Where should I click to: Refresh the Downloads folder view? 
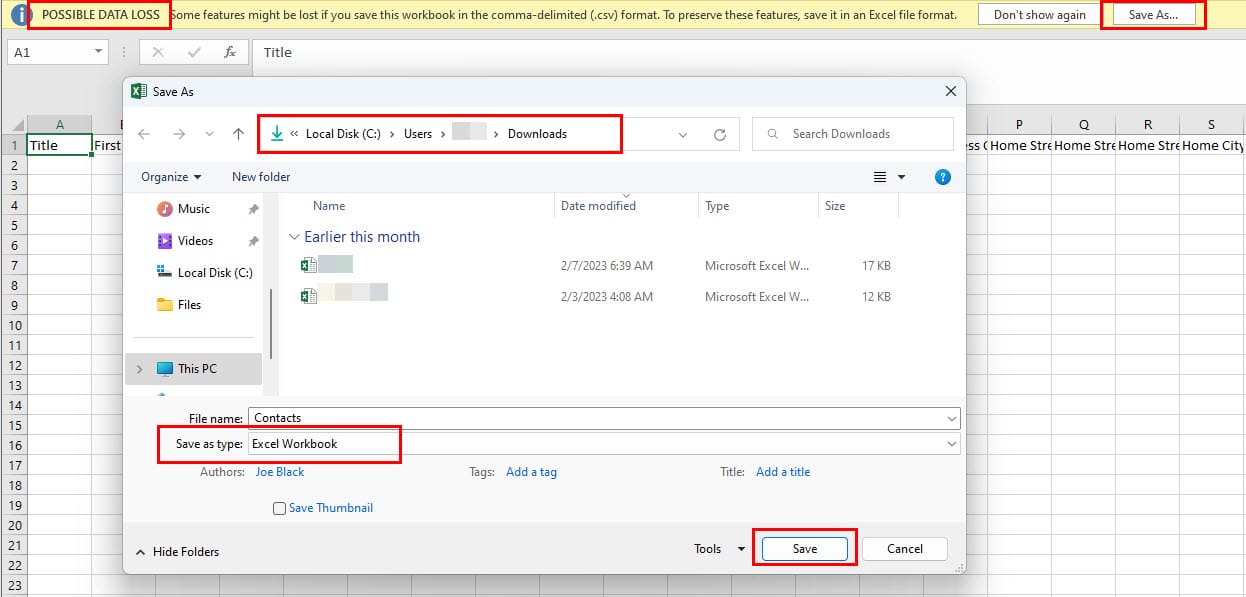pos(720,134)
